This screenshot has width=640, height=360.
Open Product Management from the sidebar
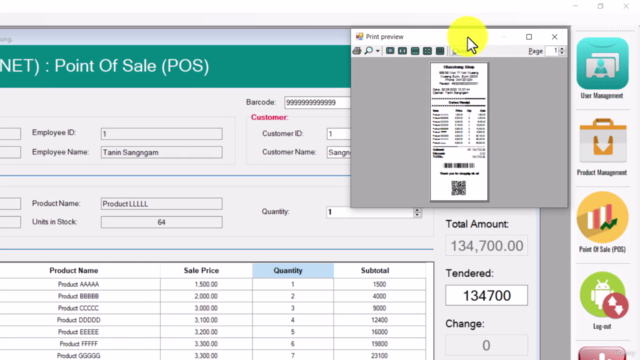pyautogui.click(x=602, y=147)
